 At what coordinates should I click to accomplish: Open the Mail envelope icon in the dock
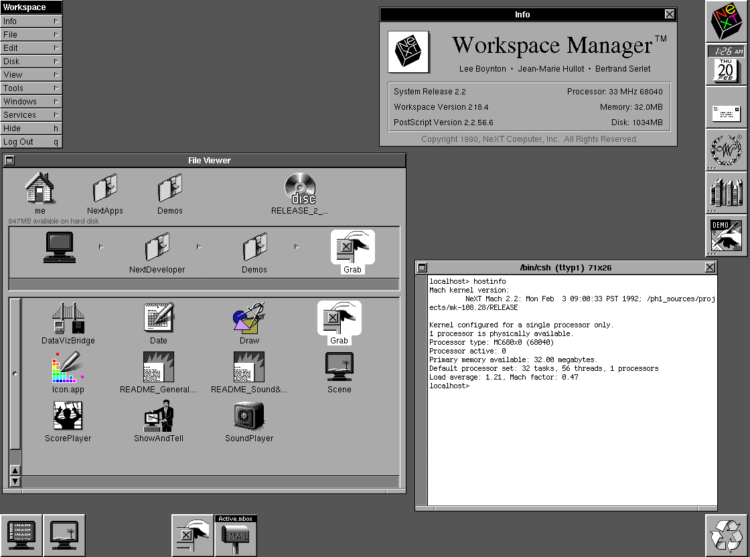tap(726, 108)
